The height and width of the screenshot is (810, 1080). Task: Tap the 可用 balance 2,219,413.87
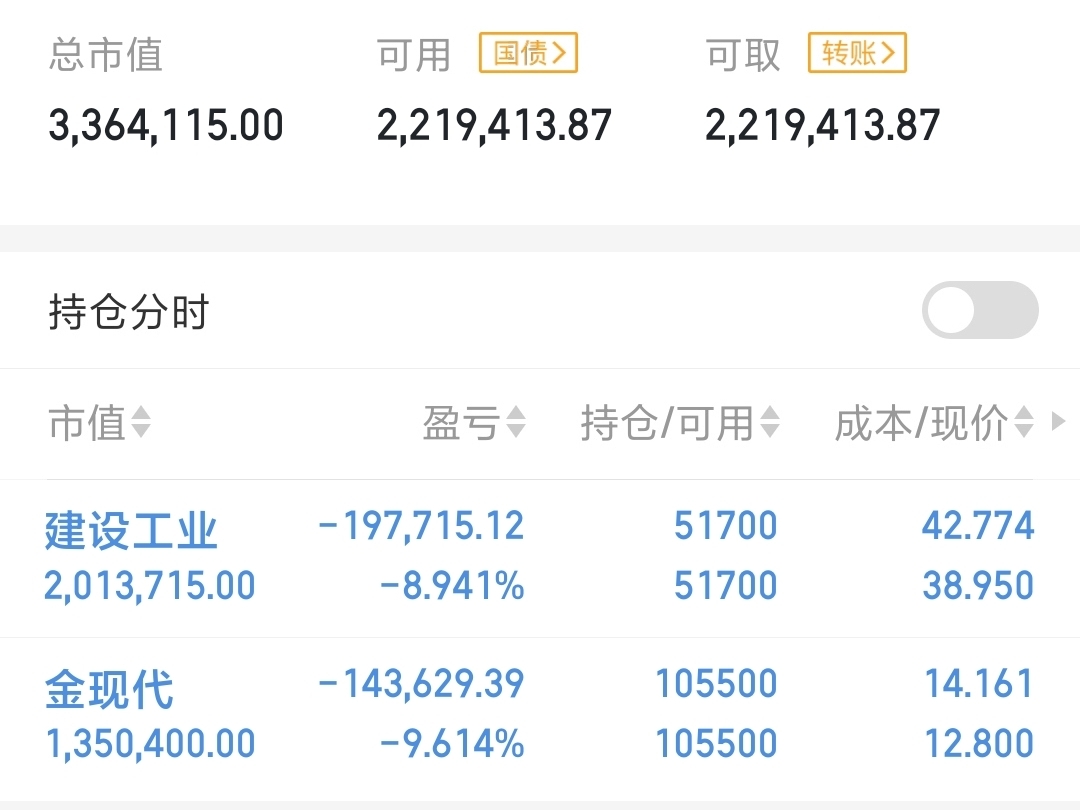coord(494,125)
